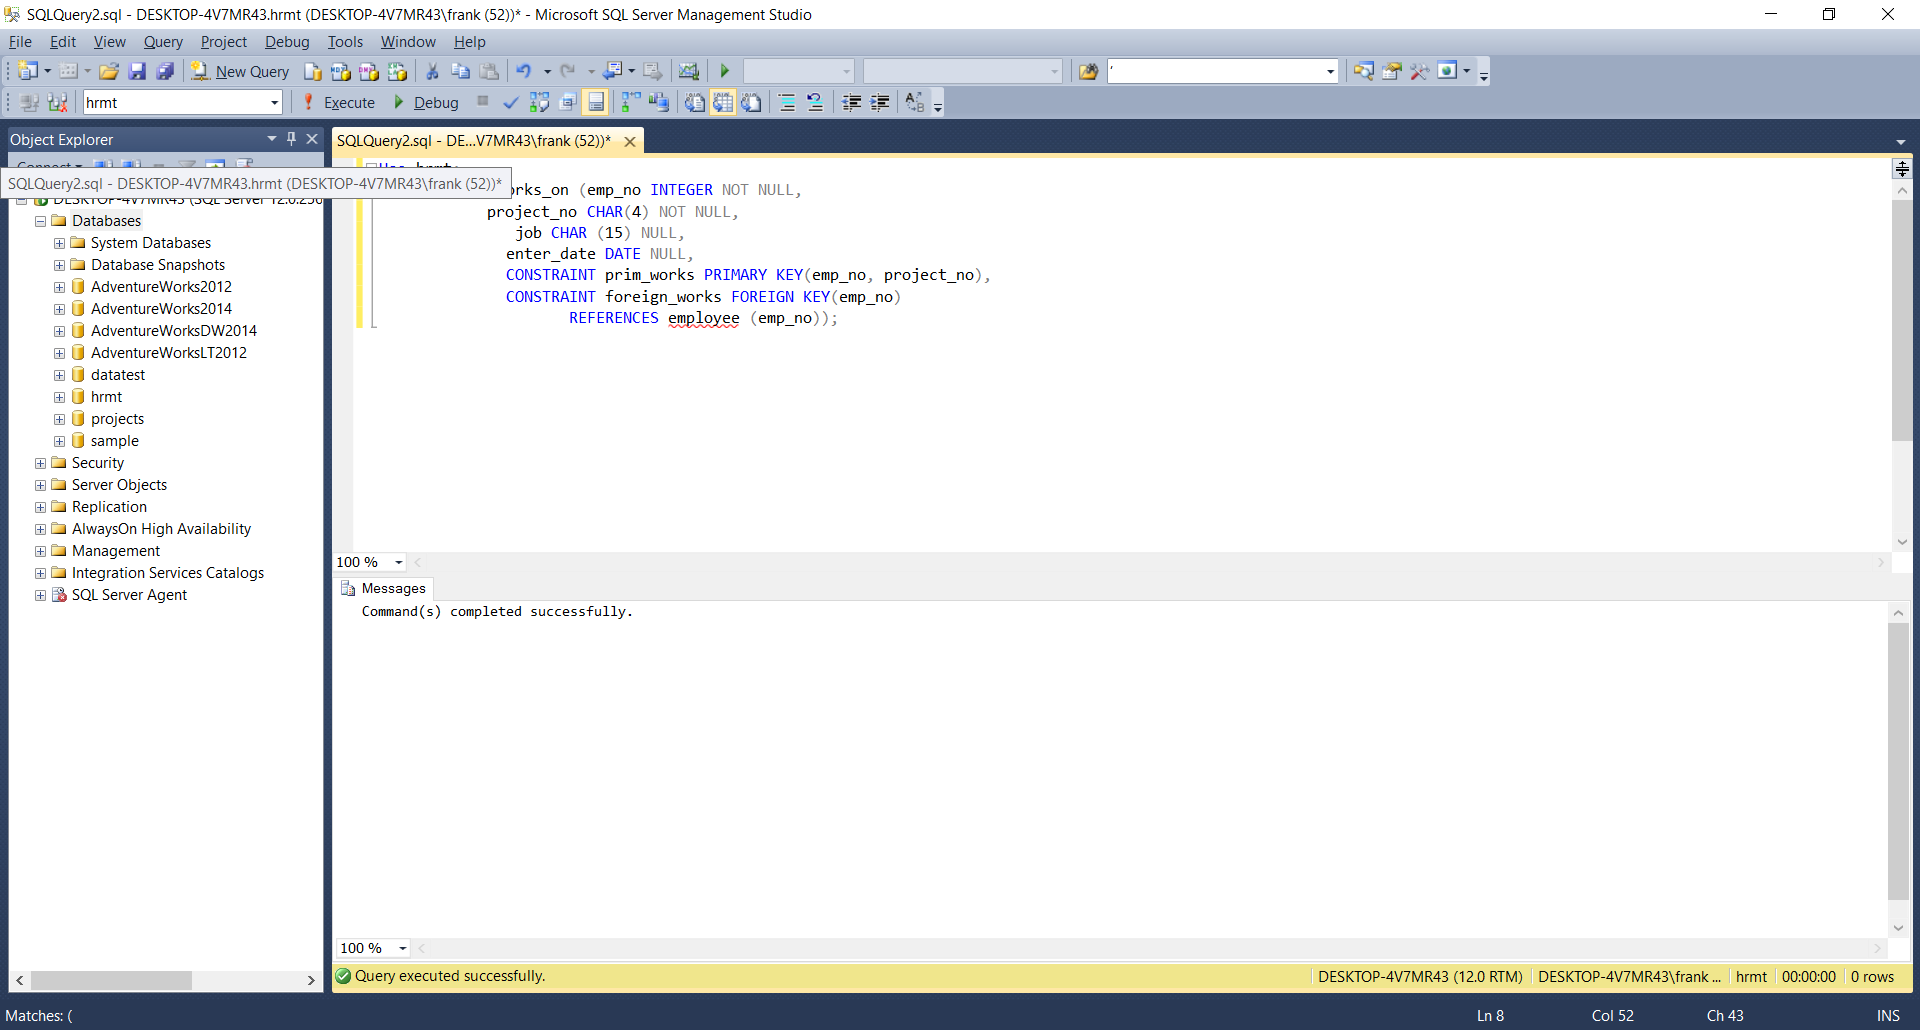
Task: Close the Object Explorer panel
Action: [x=312, y=139]
